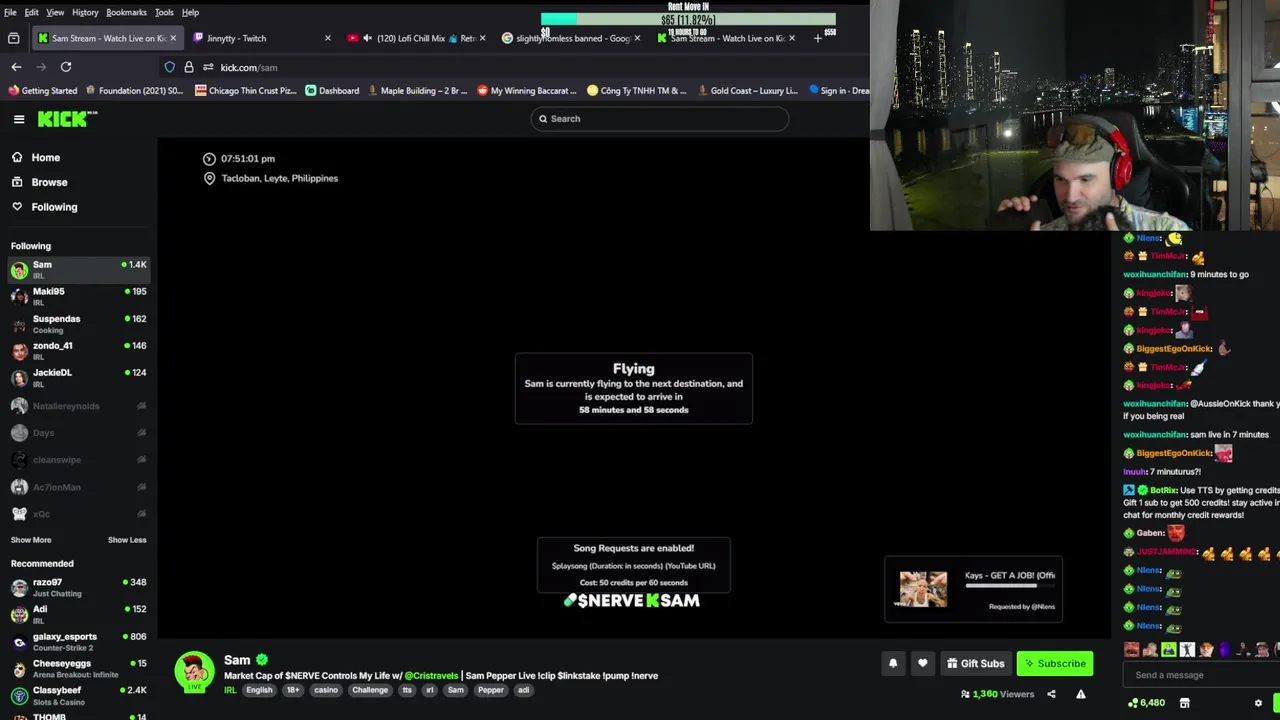Reload the page with refresh icon
Screen dimensions: 1280x720
tap(66, 67)
